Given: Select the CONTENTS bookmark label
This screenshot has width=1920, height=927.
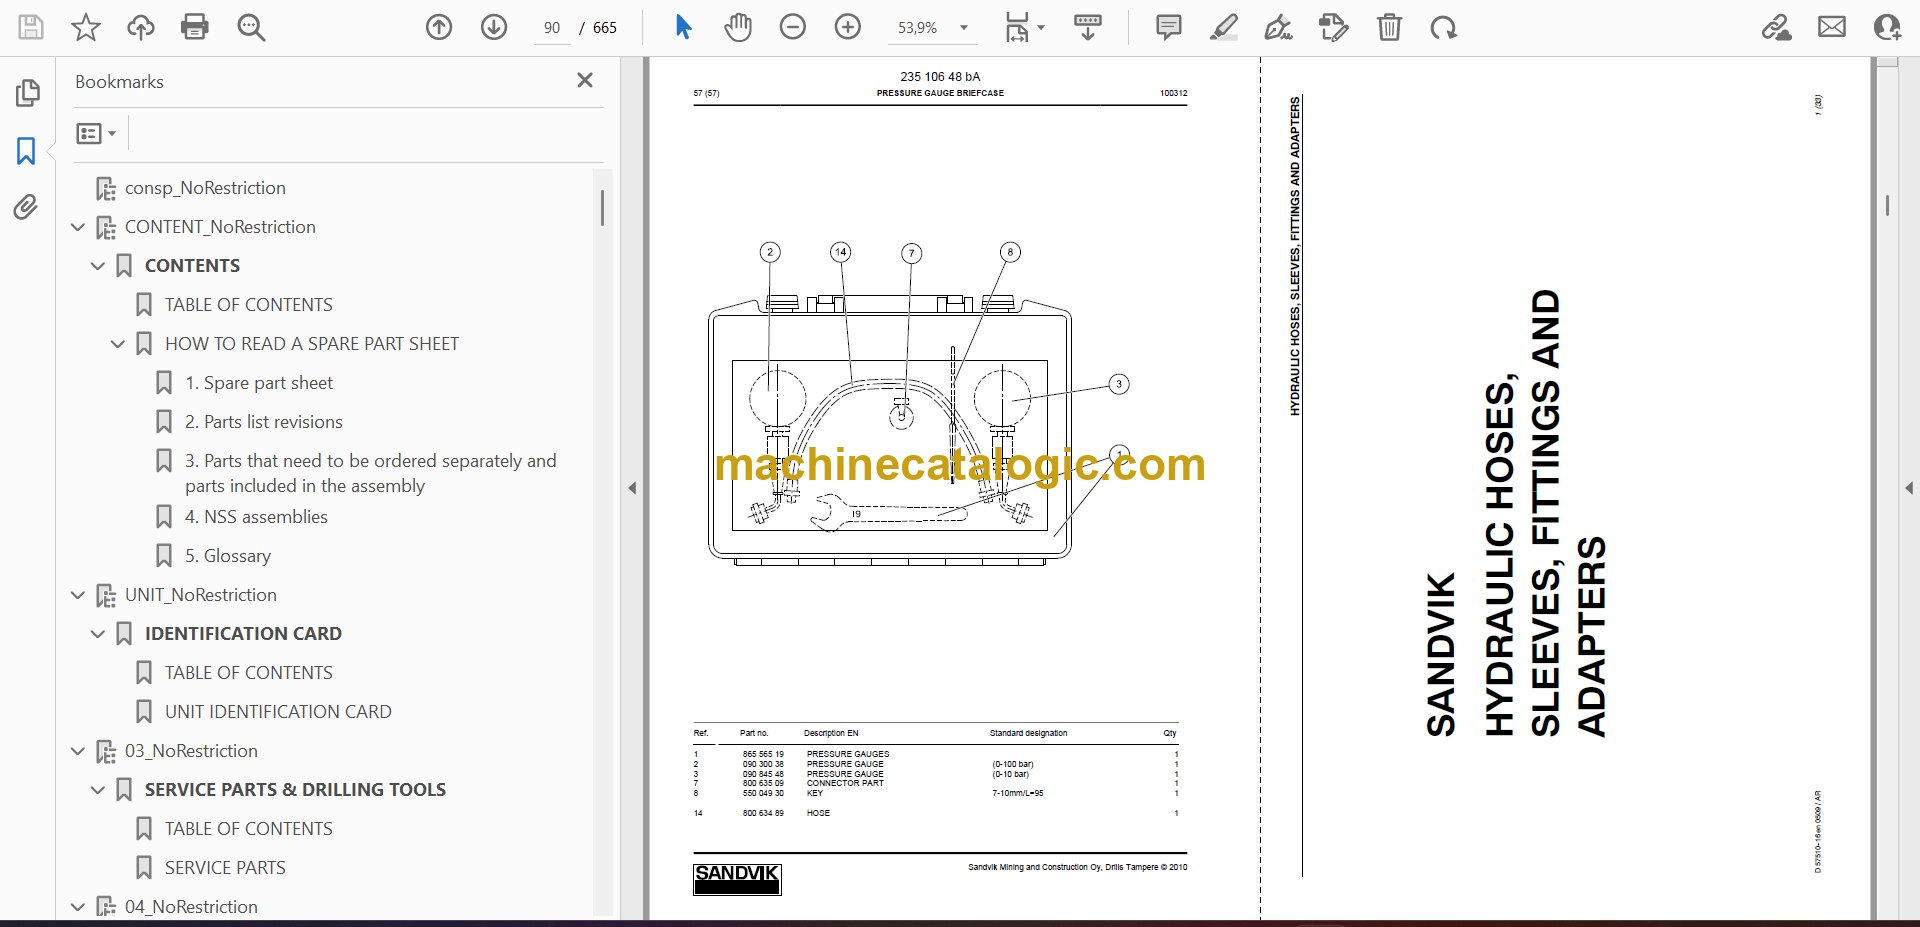Looking at the screenshot, I should click(192, 266).
